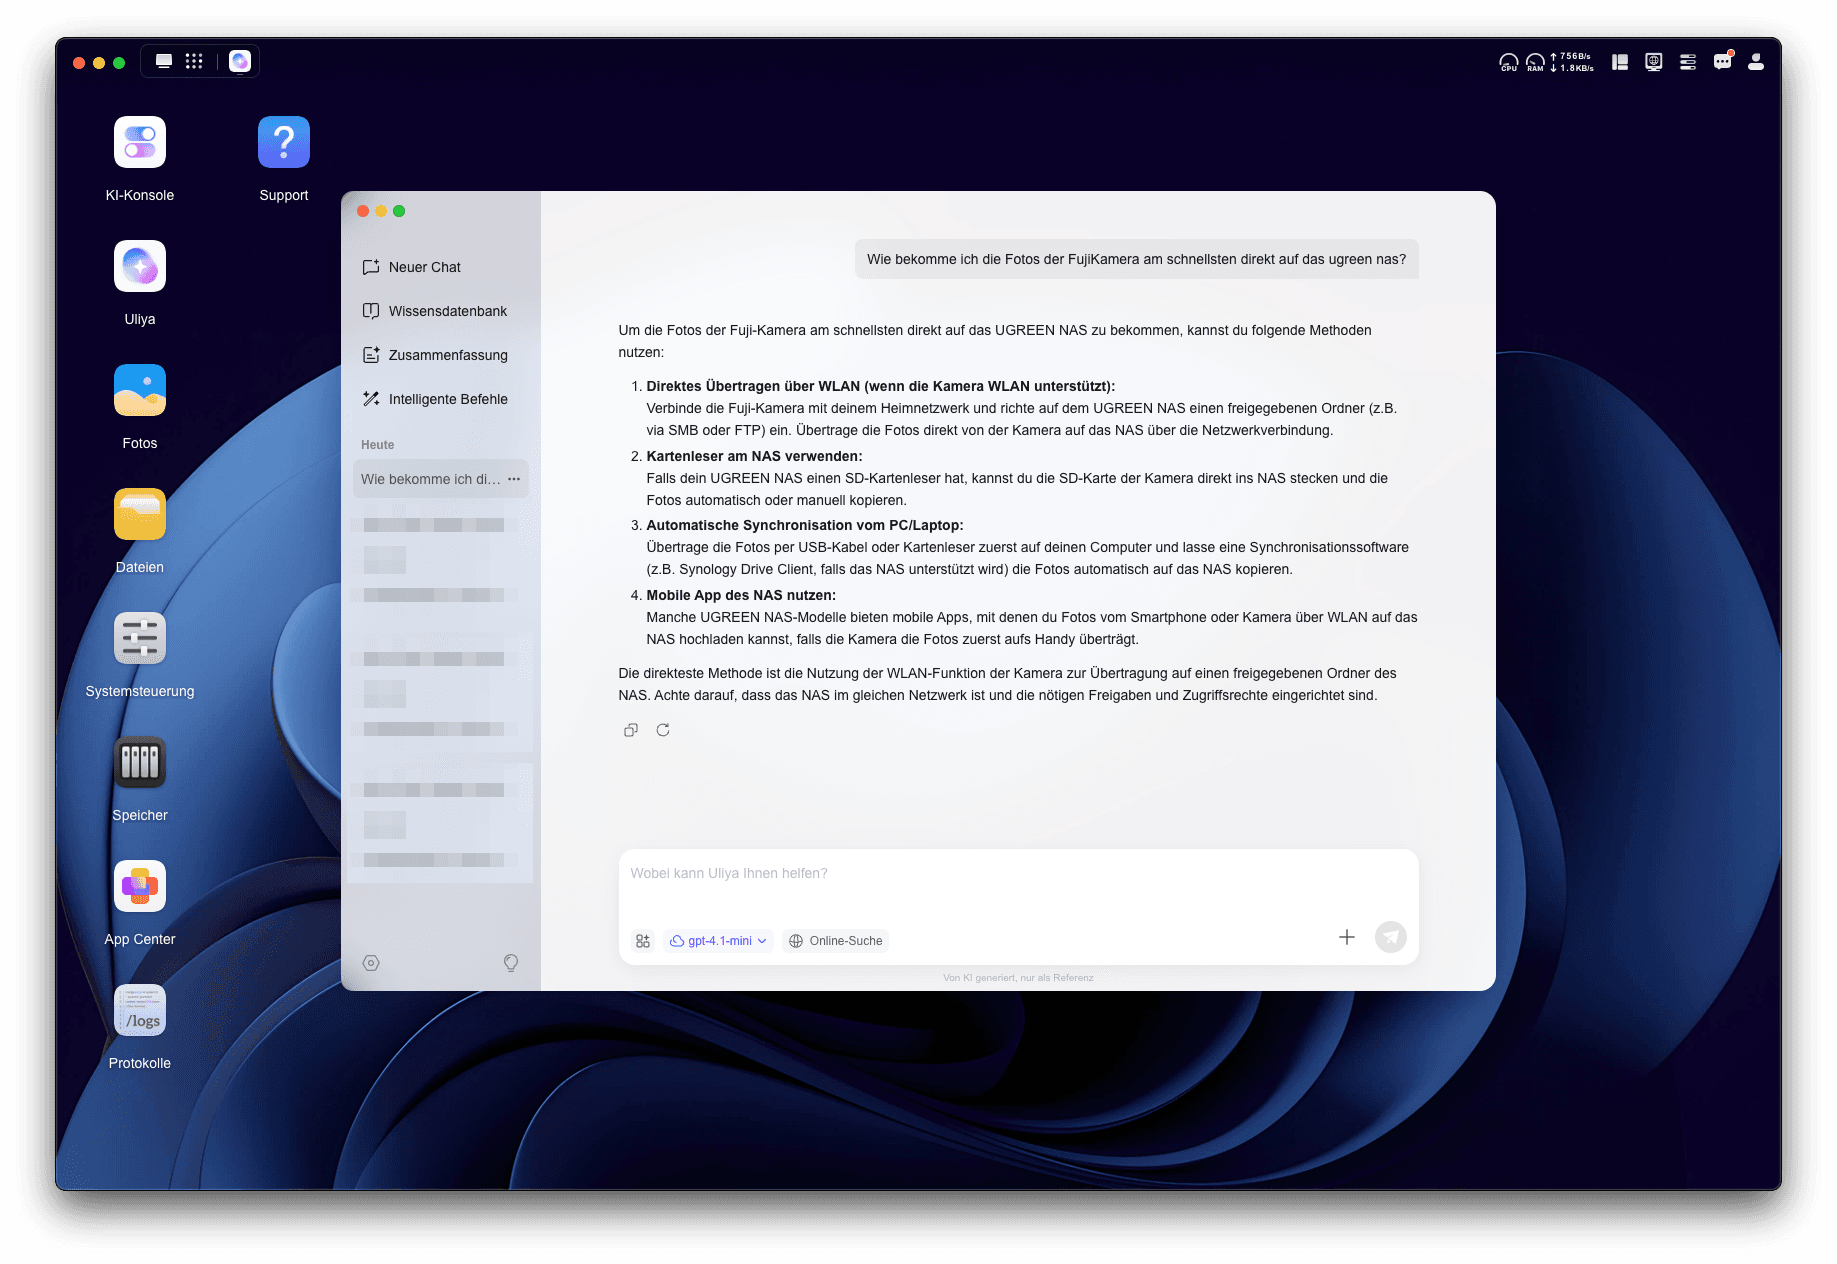
Task: Check the CPU usage gauge
Action: point(1508,62)
